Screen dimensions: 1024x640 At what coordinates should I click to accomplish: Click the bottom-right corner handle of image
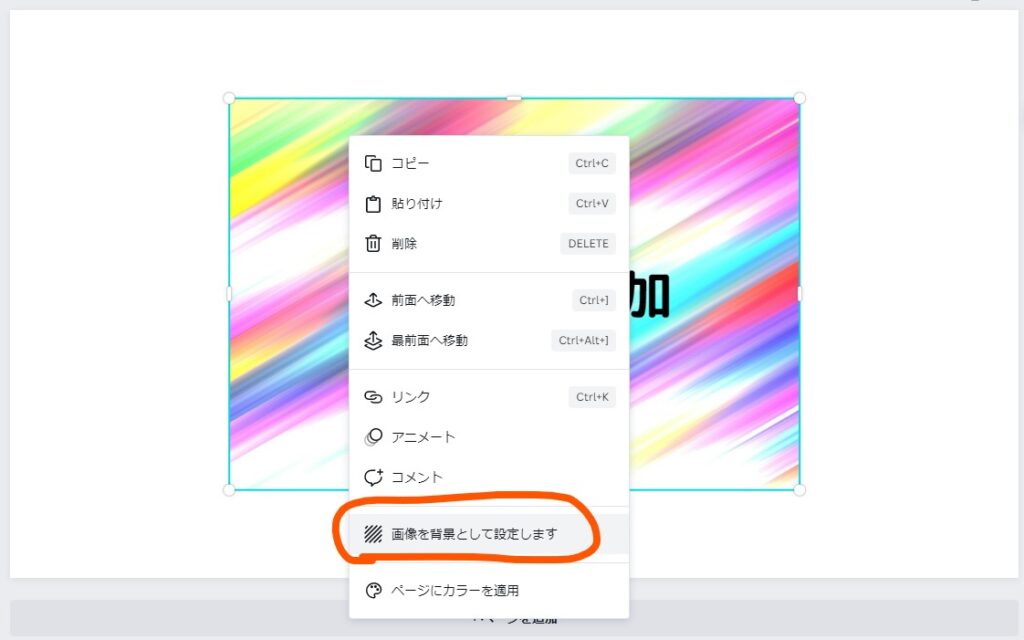tap(799, 490)
